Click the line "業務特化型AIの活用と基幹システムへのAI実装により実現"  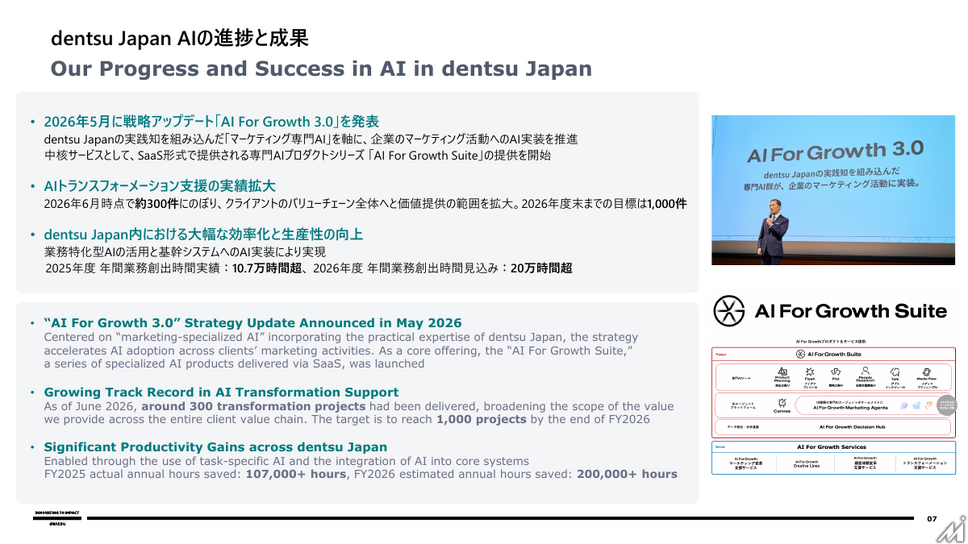(185, 252)
